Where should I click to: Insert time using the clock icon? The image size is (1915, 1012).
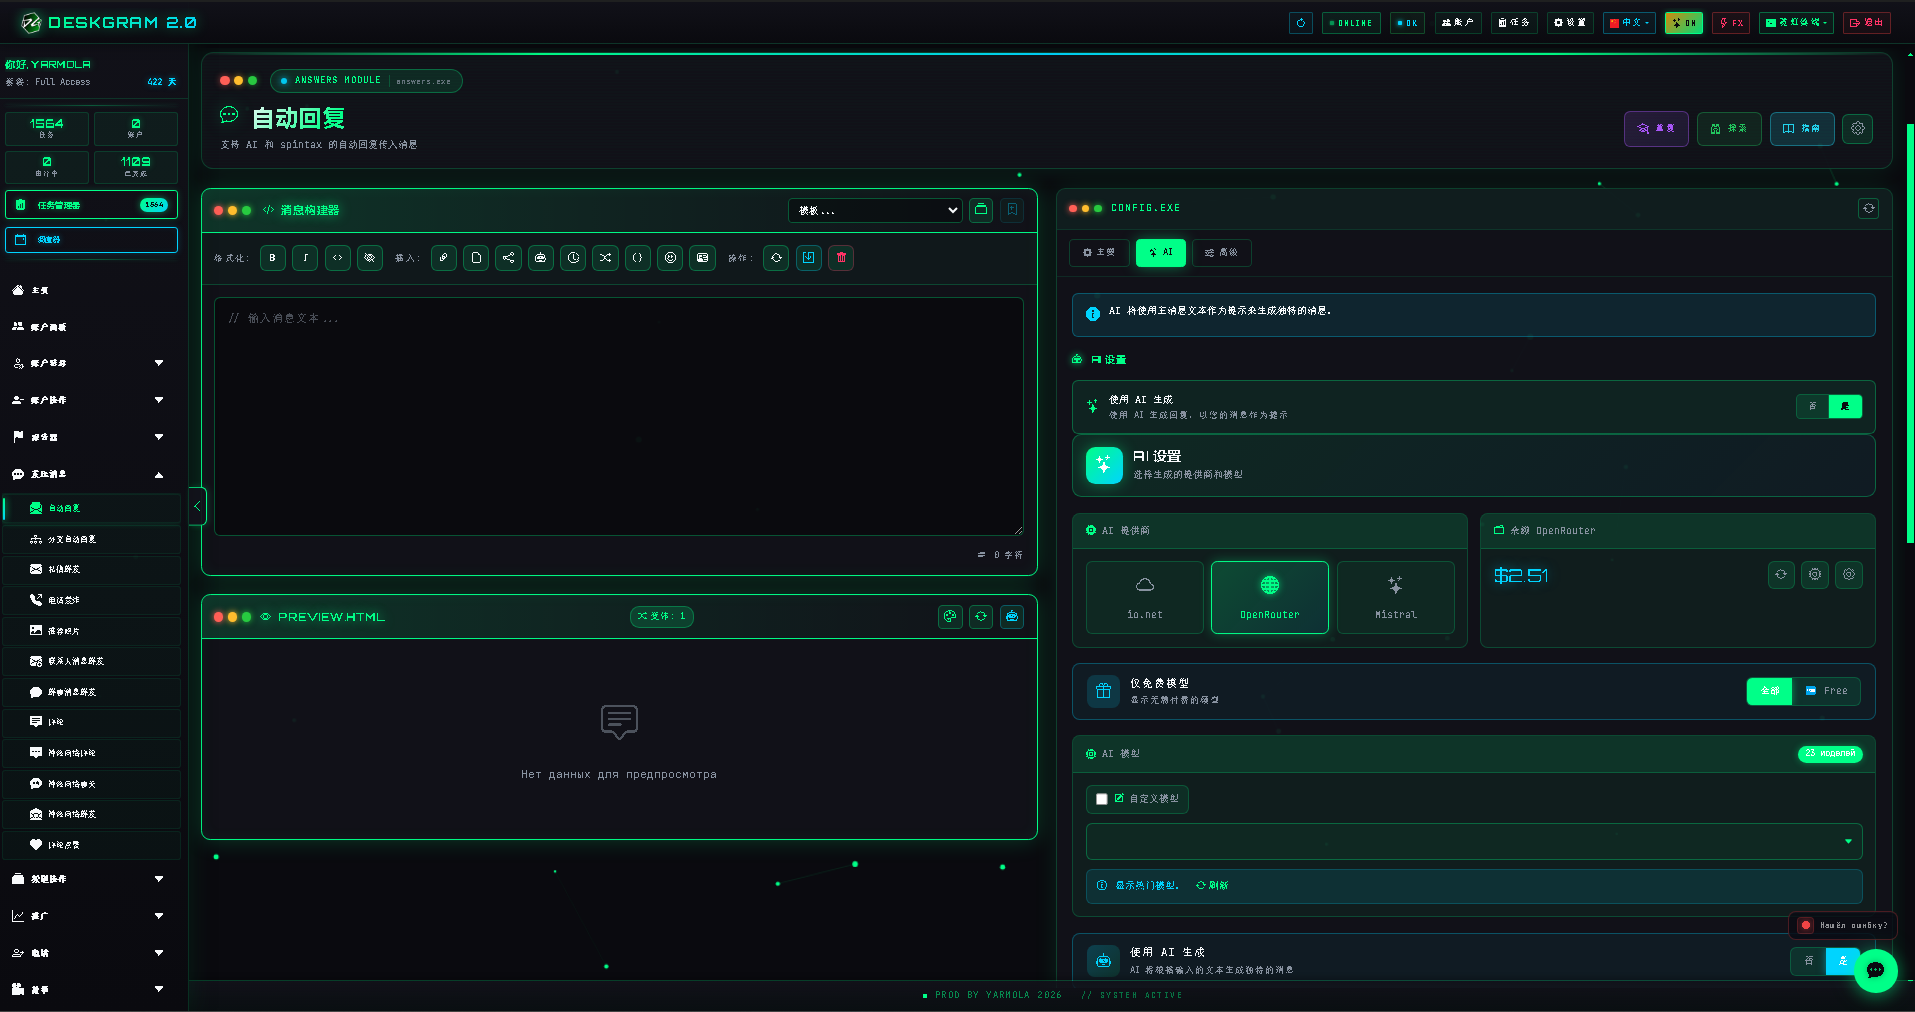tap(573, 258)
